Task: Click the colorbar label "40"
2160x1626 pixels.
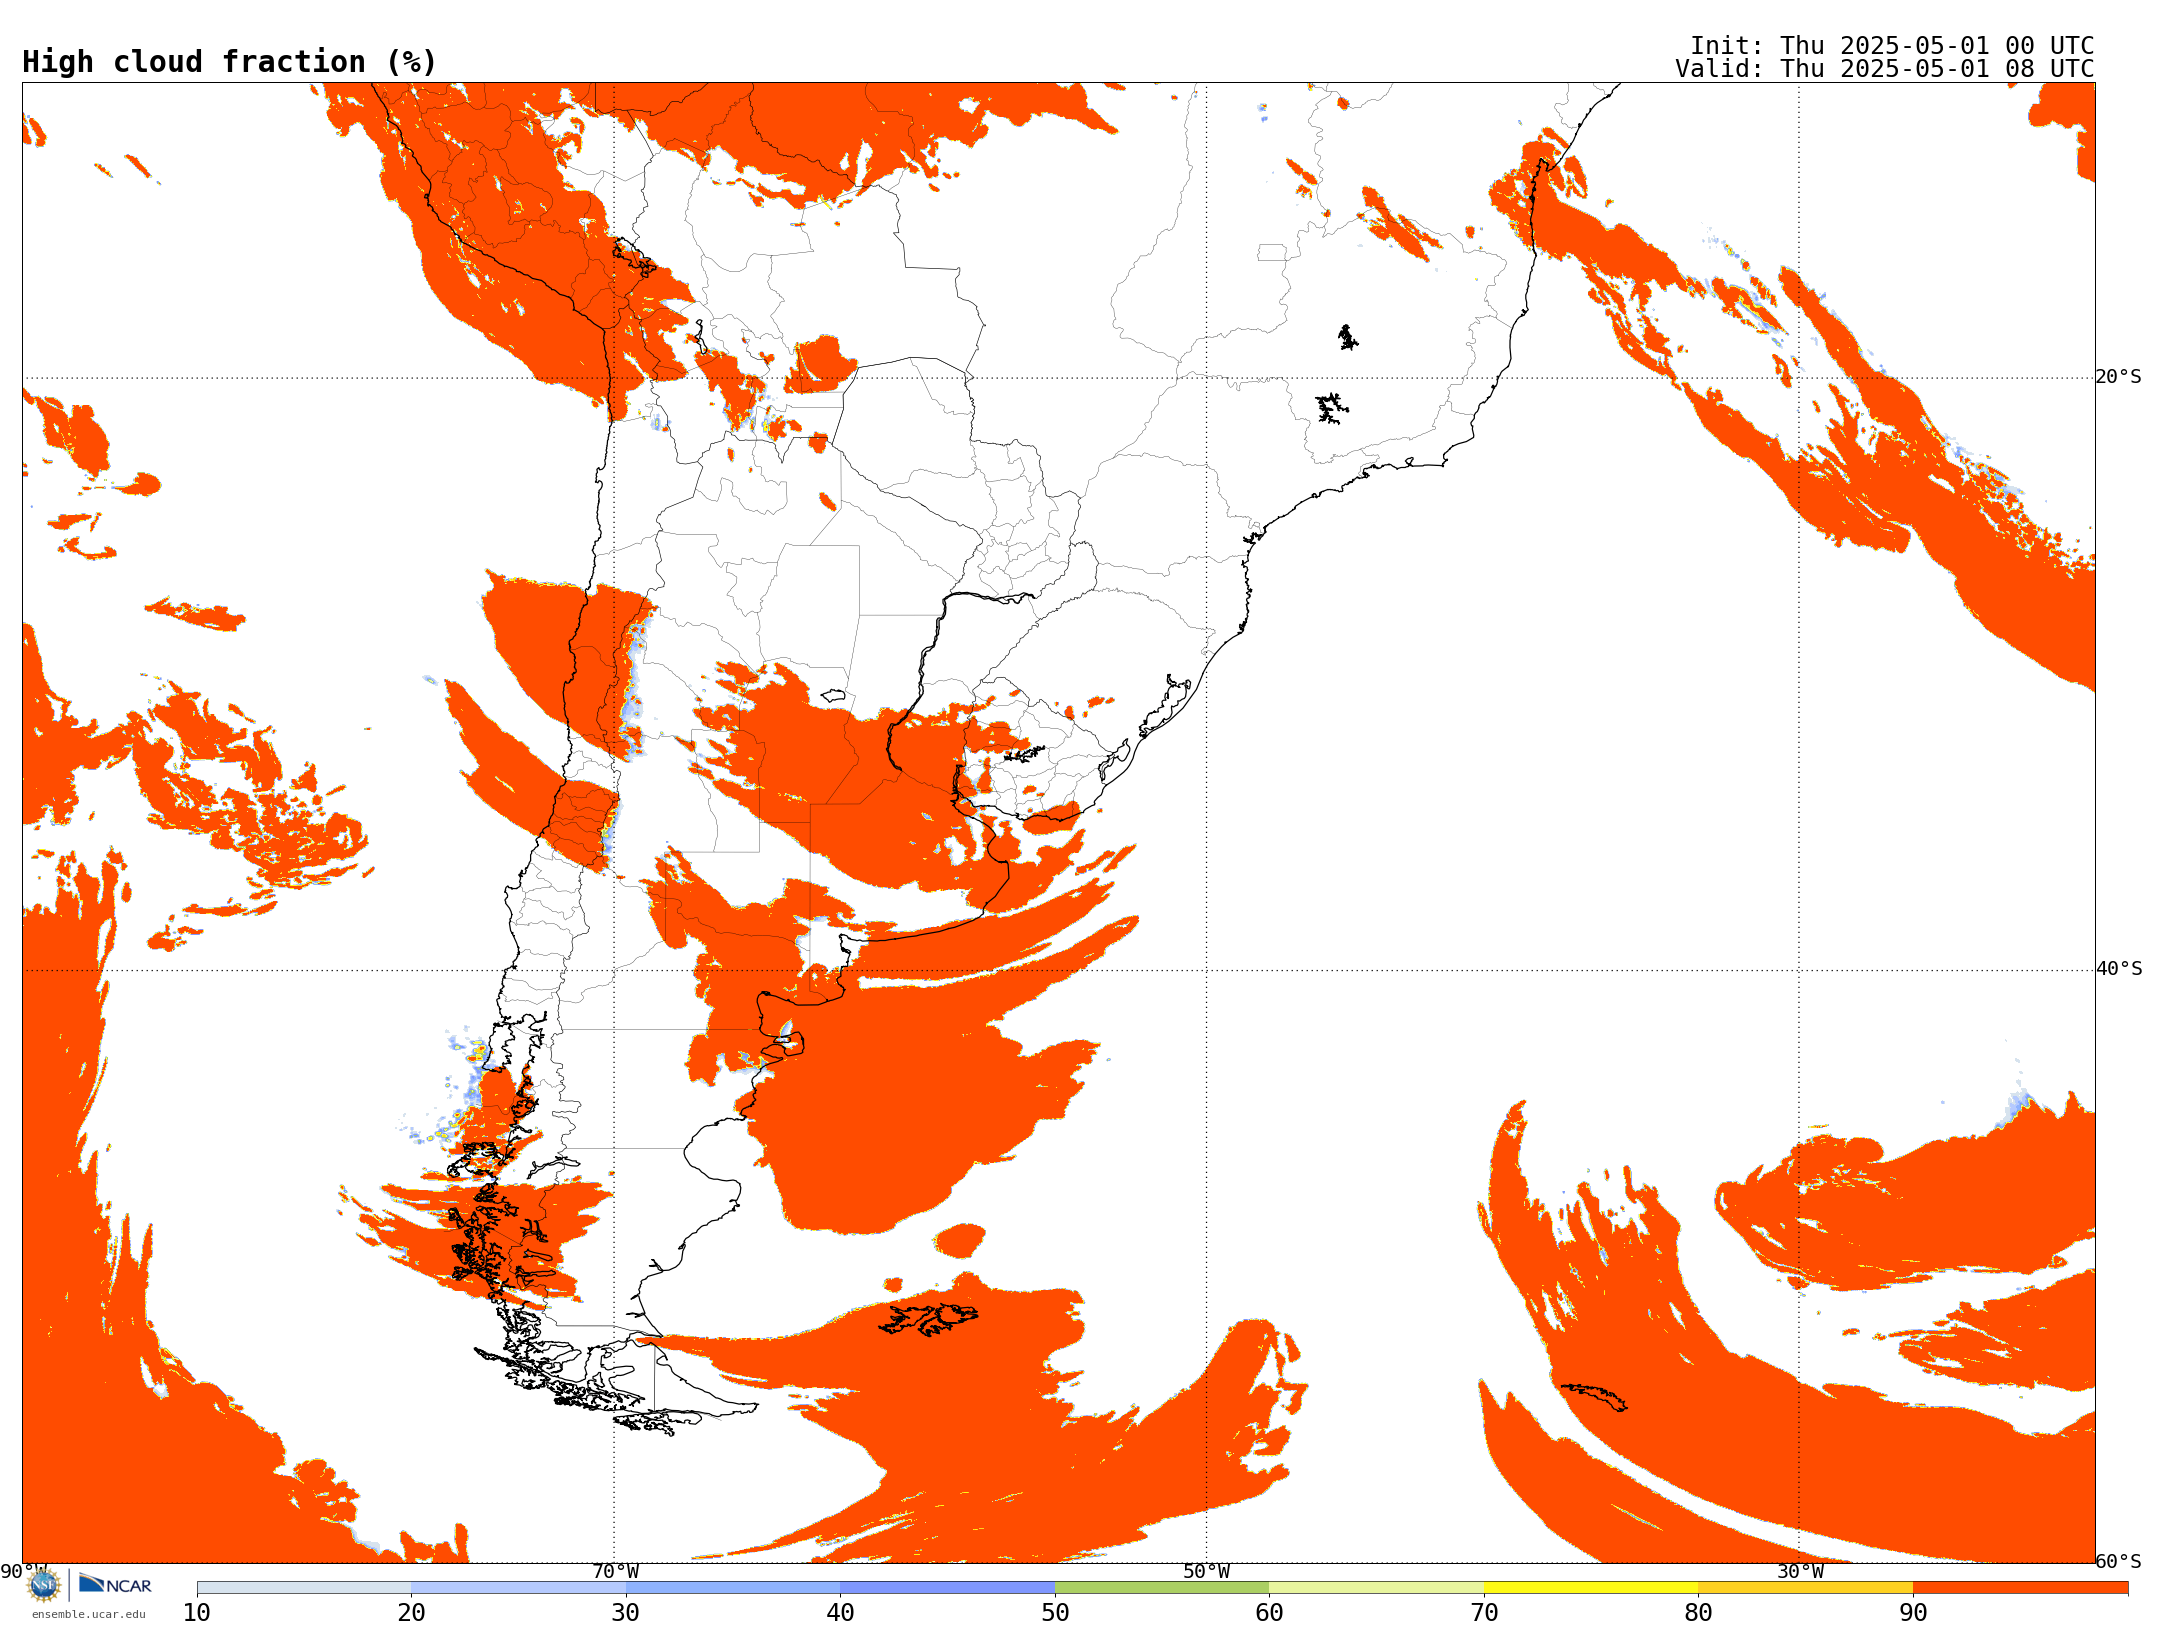Action: point(840,1612)
